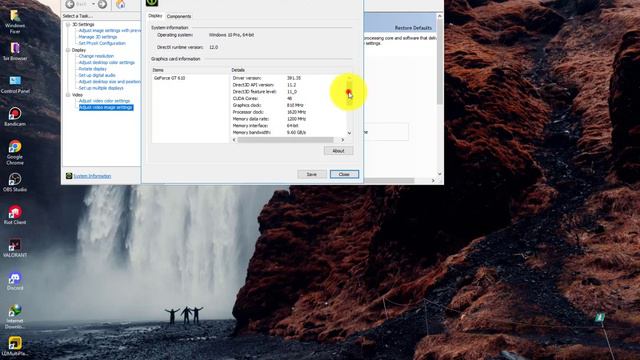Open the Tor Browser desktop icon

pyautogui.click(x=15, y=52)
